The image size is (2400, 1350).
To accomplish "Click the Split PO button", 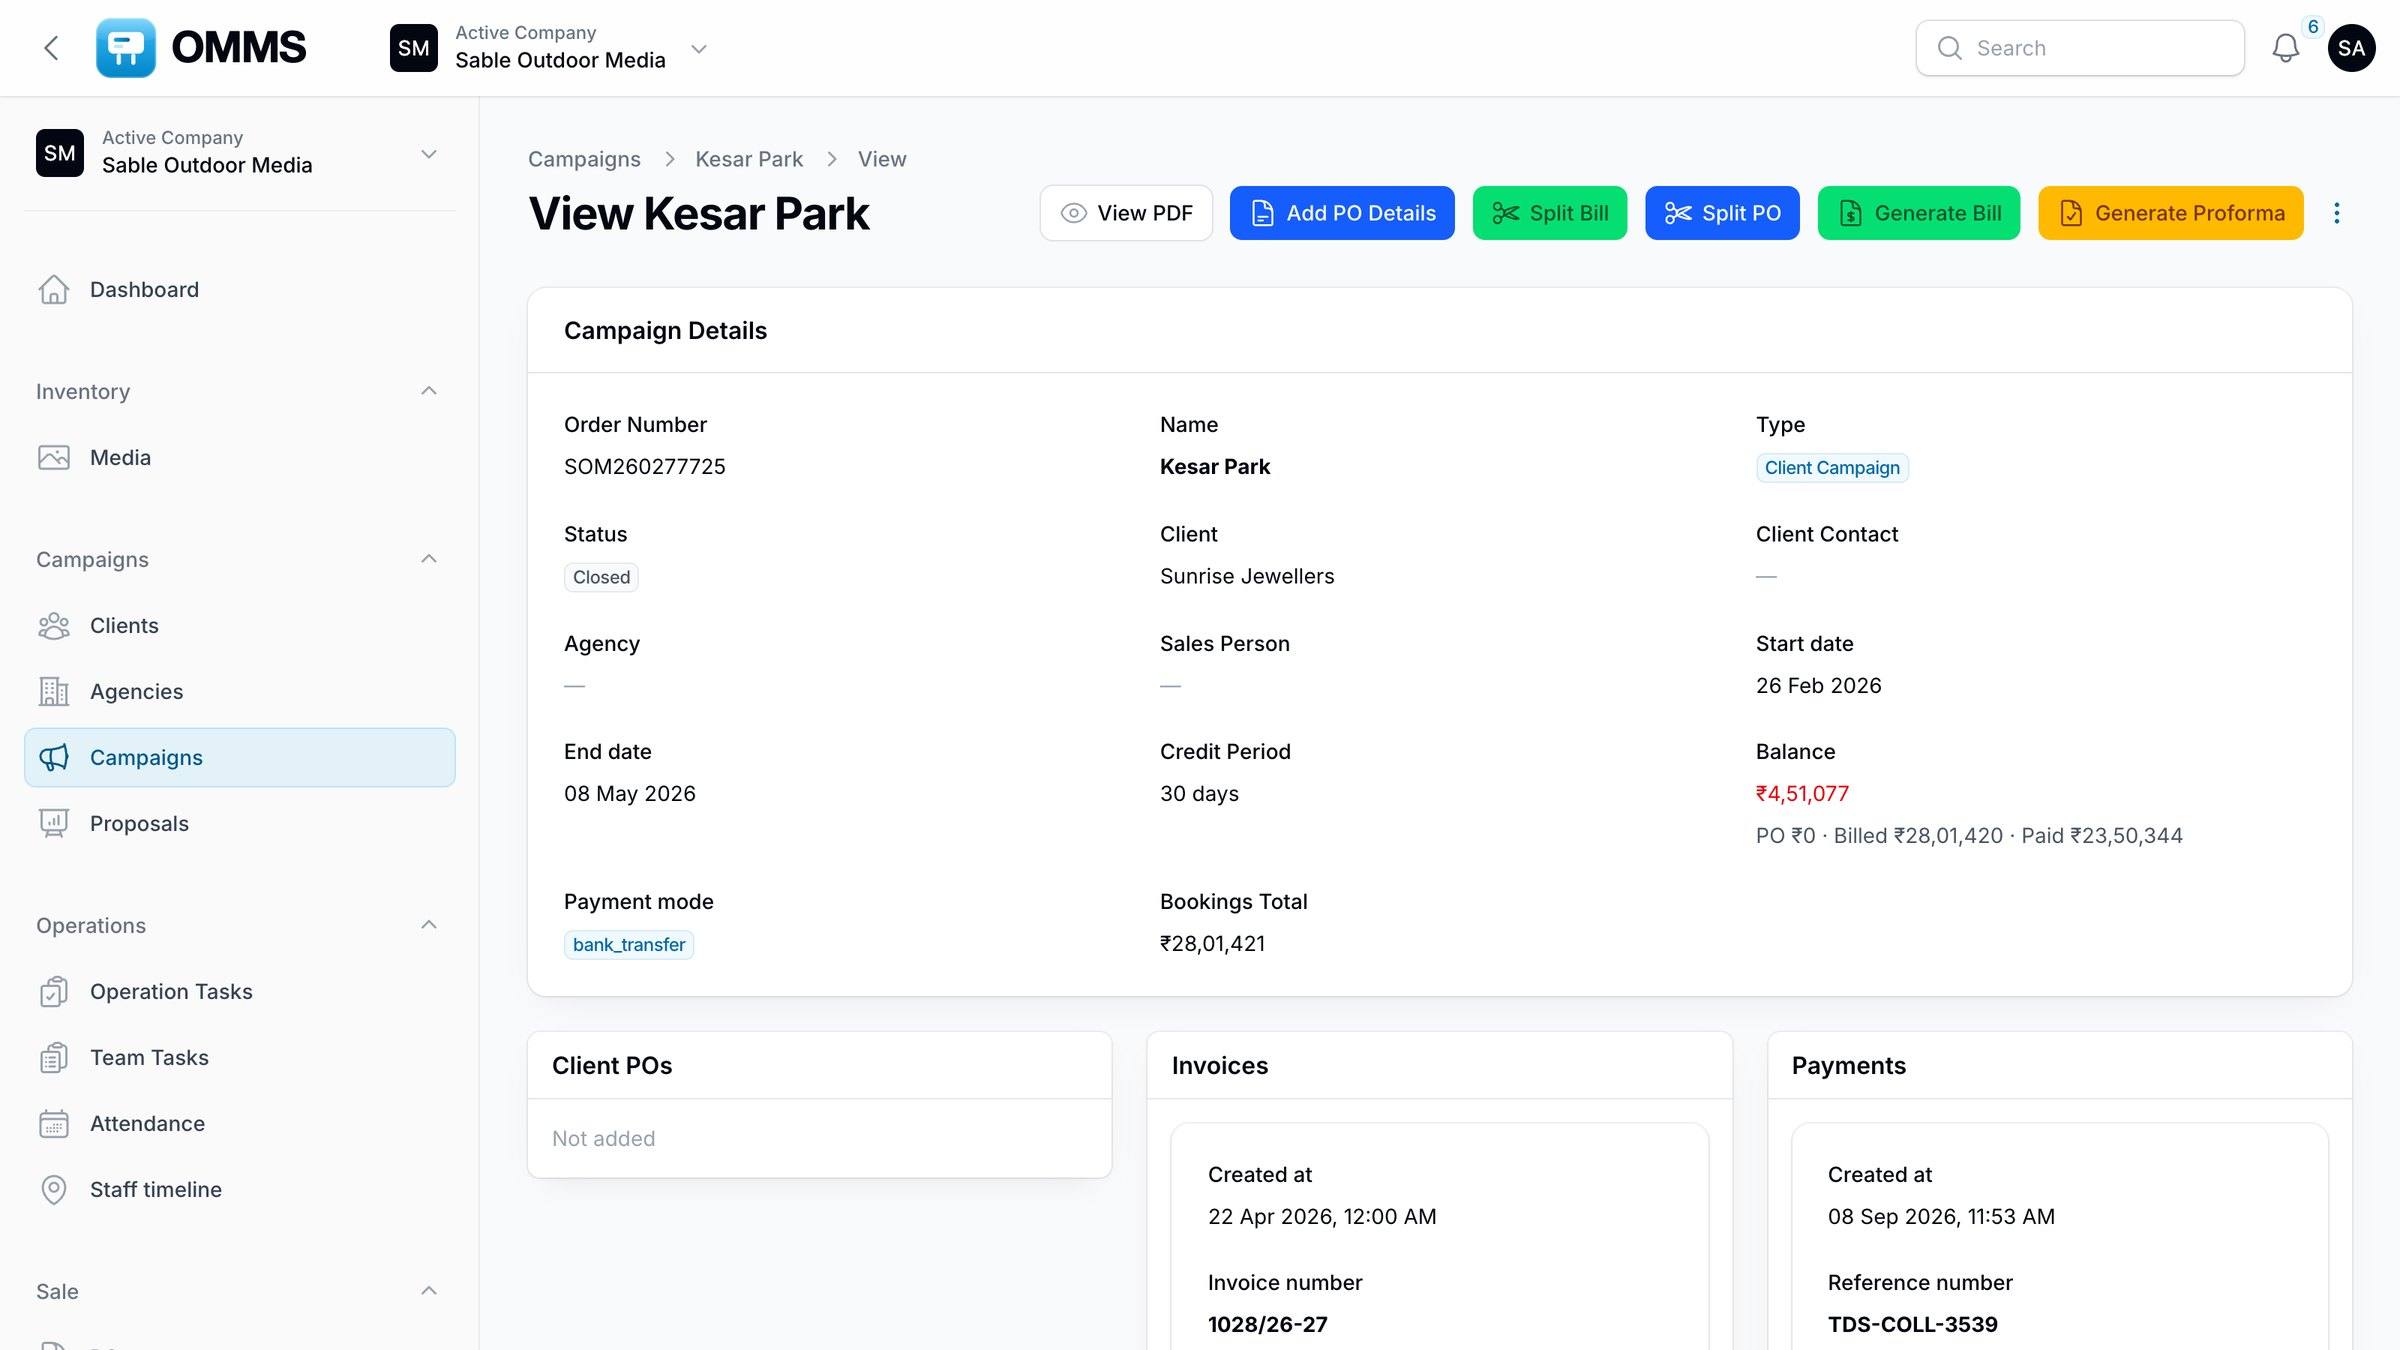I will point(1722,213).
